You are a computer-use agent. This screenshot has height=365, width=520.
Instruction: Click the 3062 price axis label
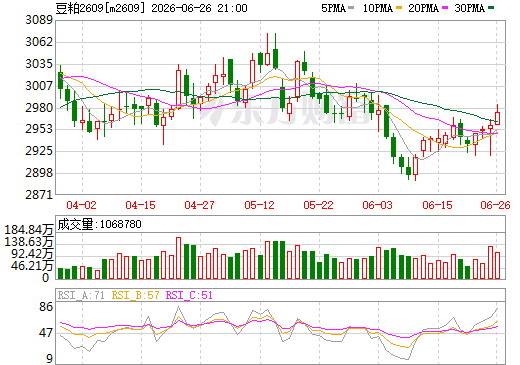click(x=39, y=42)
